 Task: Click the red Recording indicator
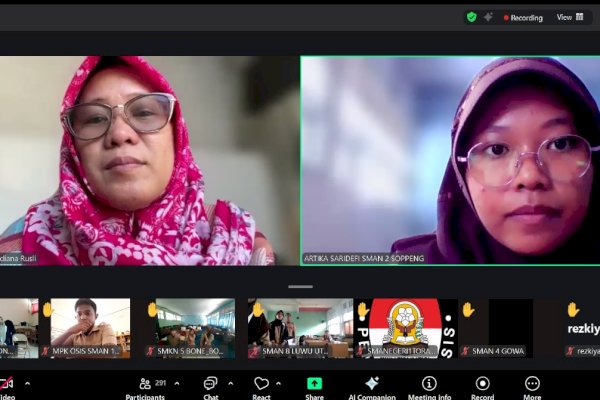pyautogui.click(x=523, y=18)
